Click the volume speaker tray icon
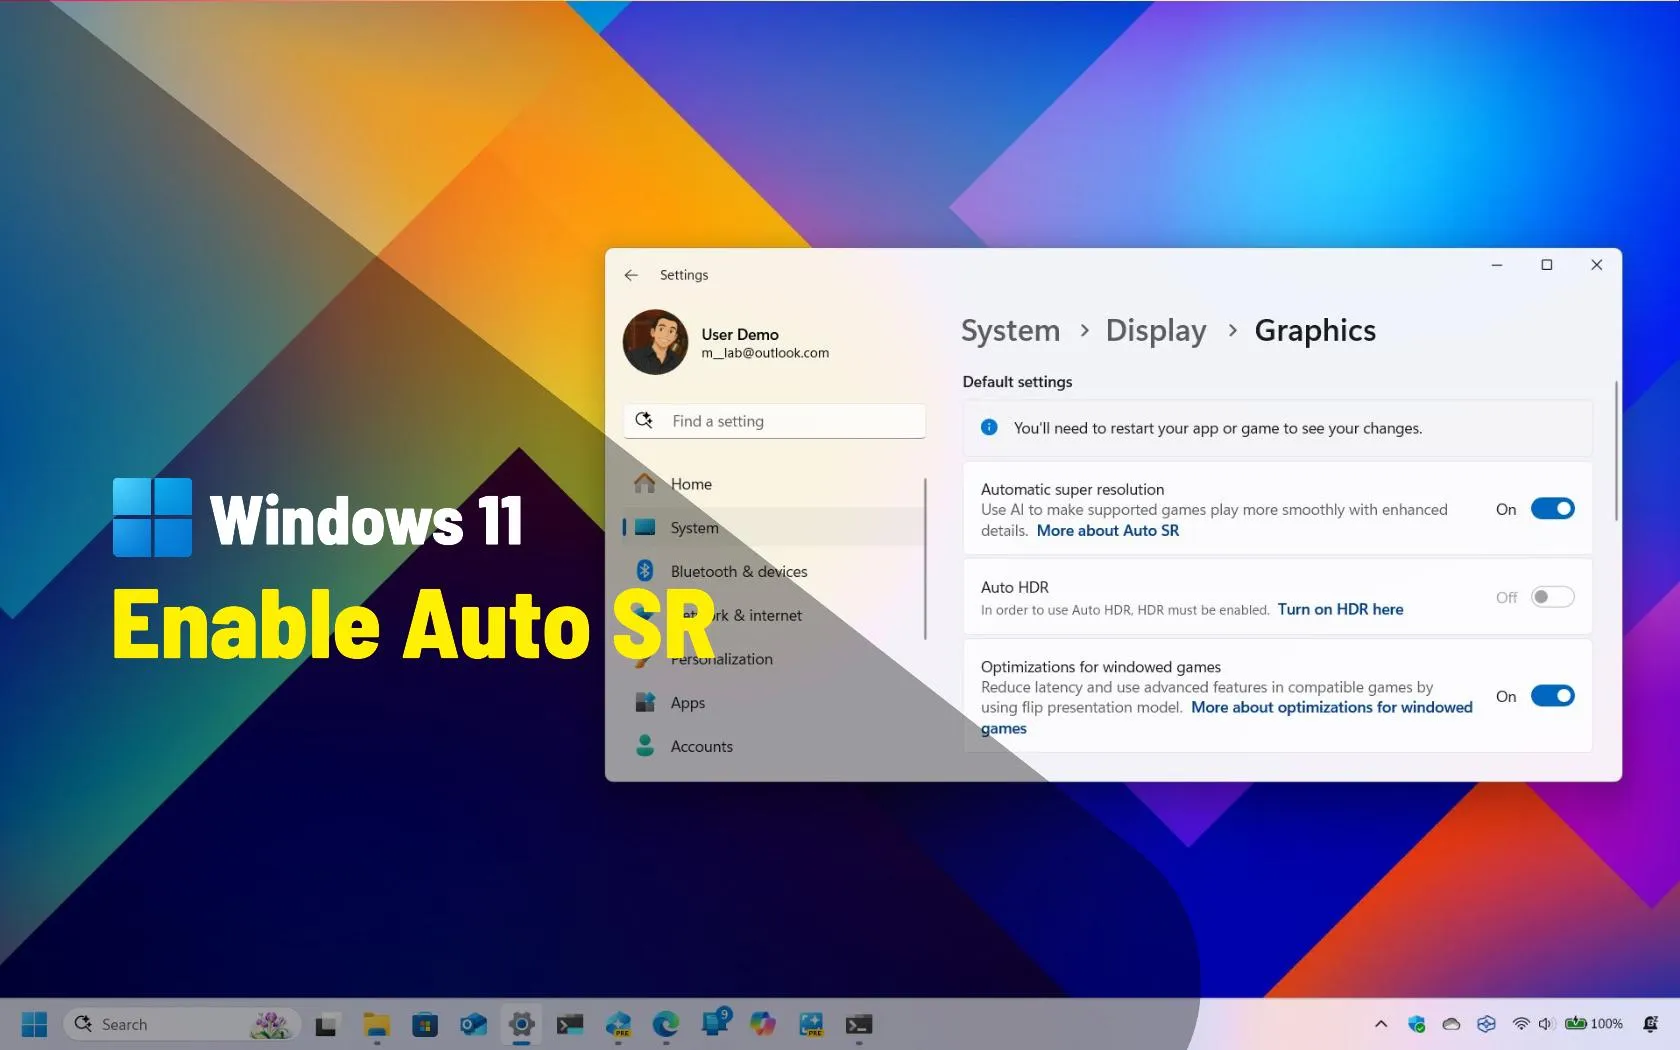1680x1050 pixels. tap(1546, 1024)
